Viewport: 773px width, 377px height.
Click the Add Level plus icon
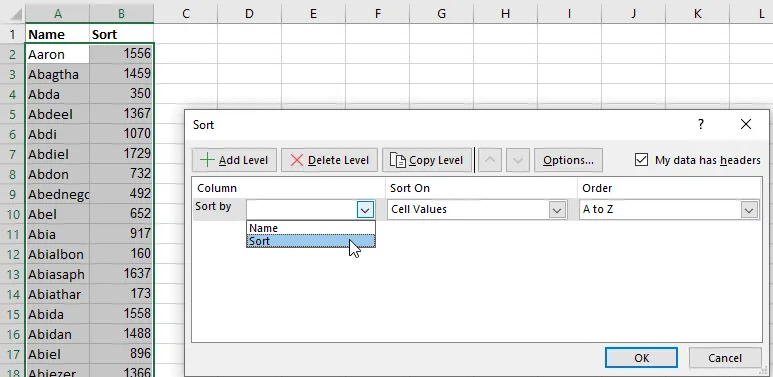[207, 160]
